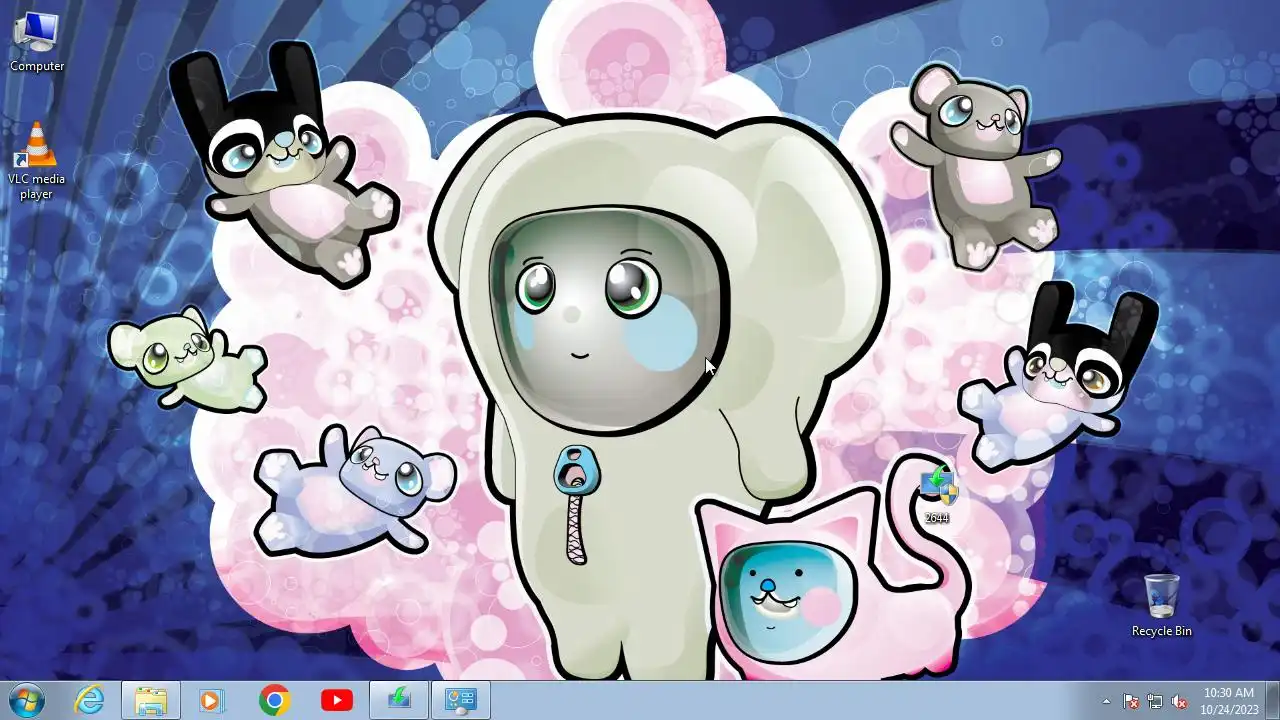Open the Computer desktop icon

tap(37, 42)
